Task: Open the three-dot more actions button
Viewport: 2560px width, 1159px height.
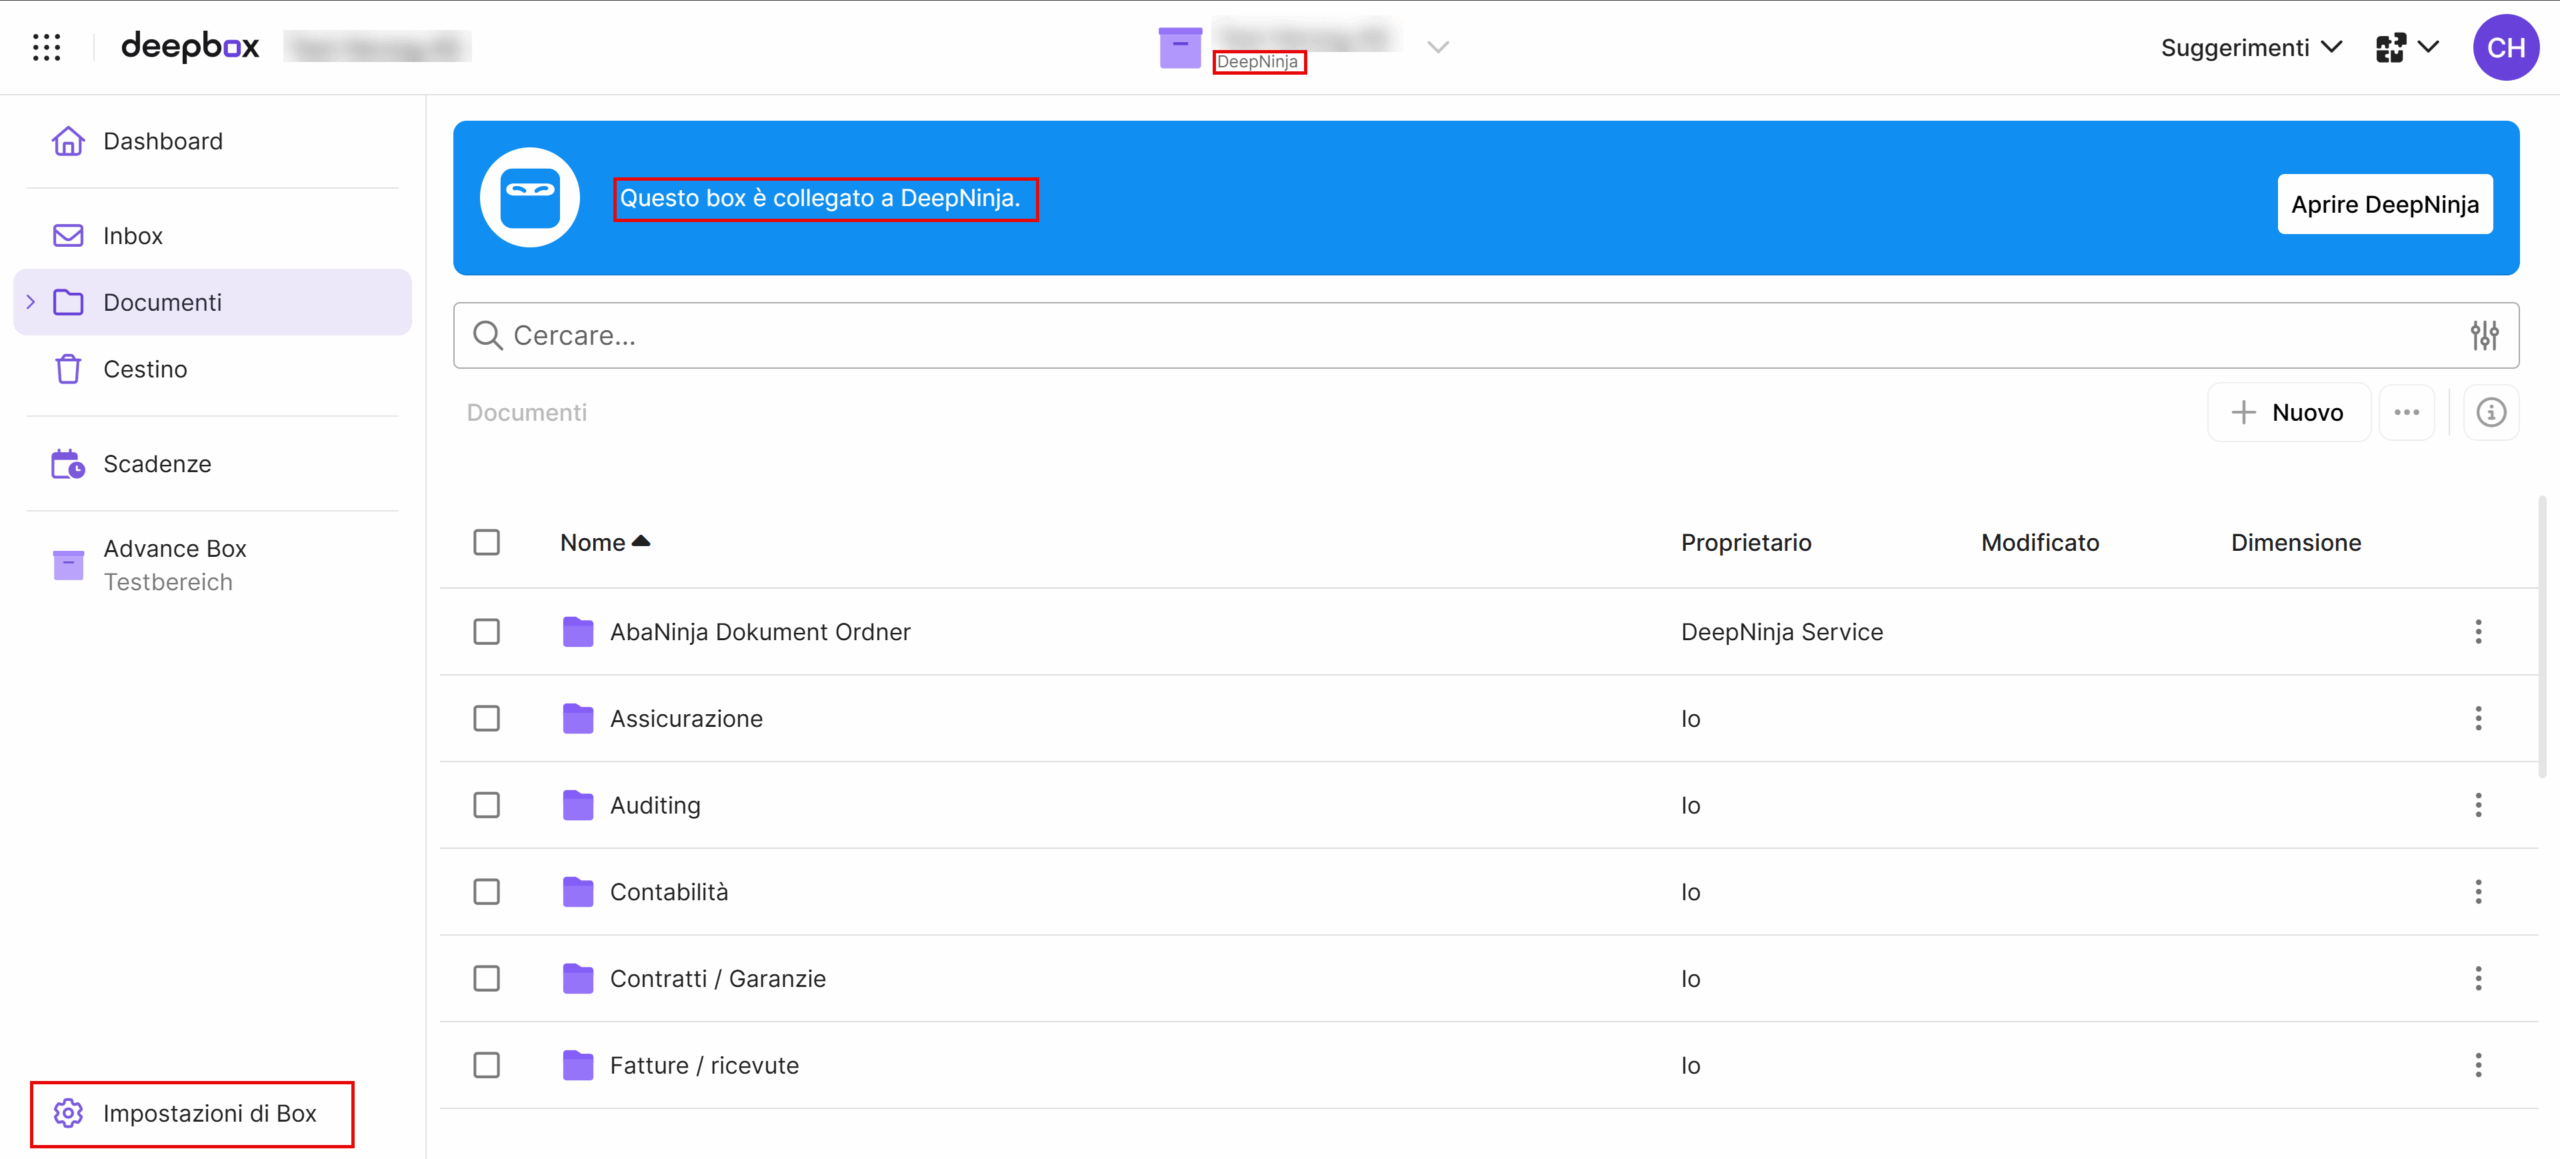Action: pos(2406,412)
